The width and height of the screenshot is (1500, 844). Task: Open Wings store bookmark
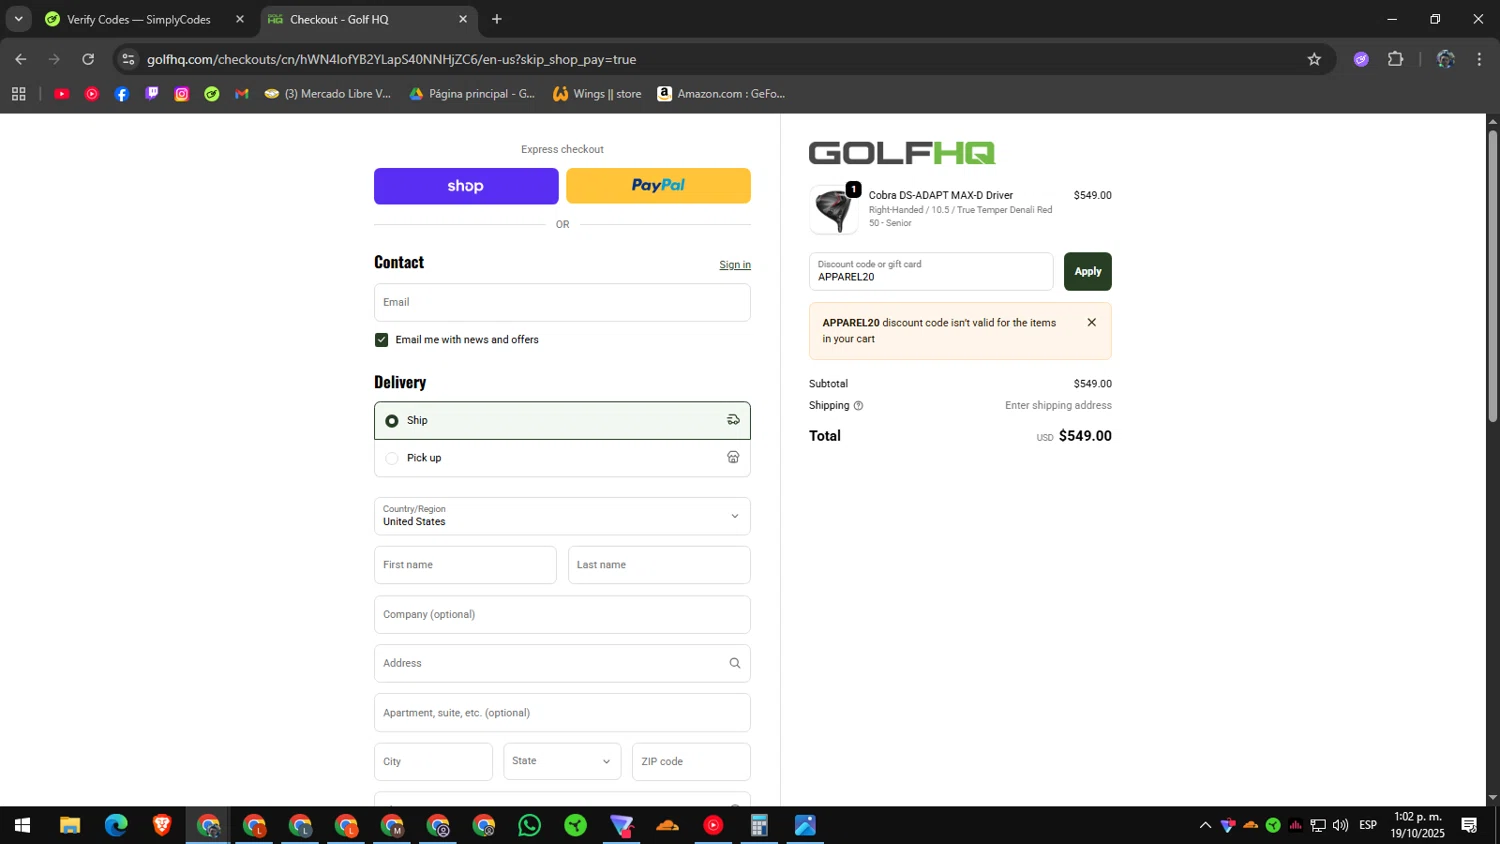pos(597,94)
